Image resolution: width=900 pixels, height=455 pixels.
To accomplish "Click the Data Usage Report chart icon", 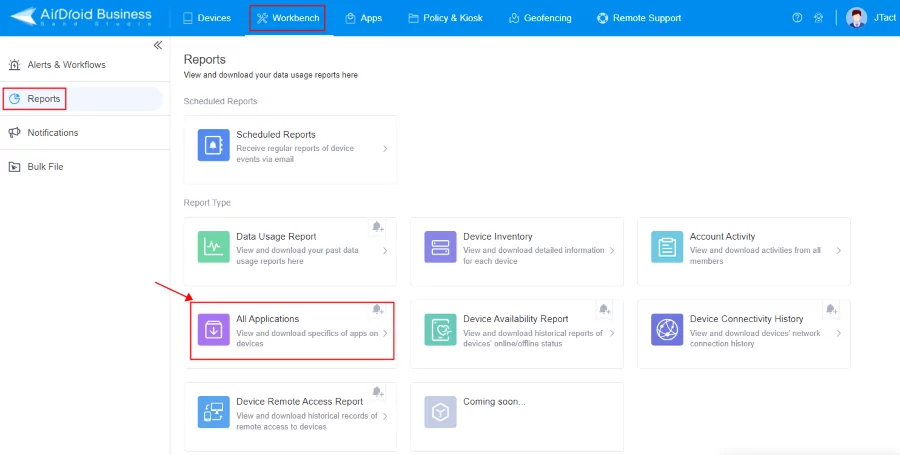I will pyautogui.click(x=213, y=246).
